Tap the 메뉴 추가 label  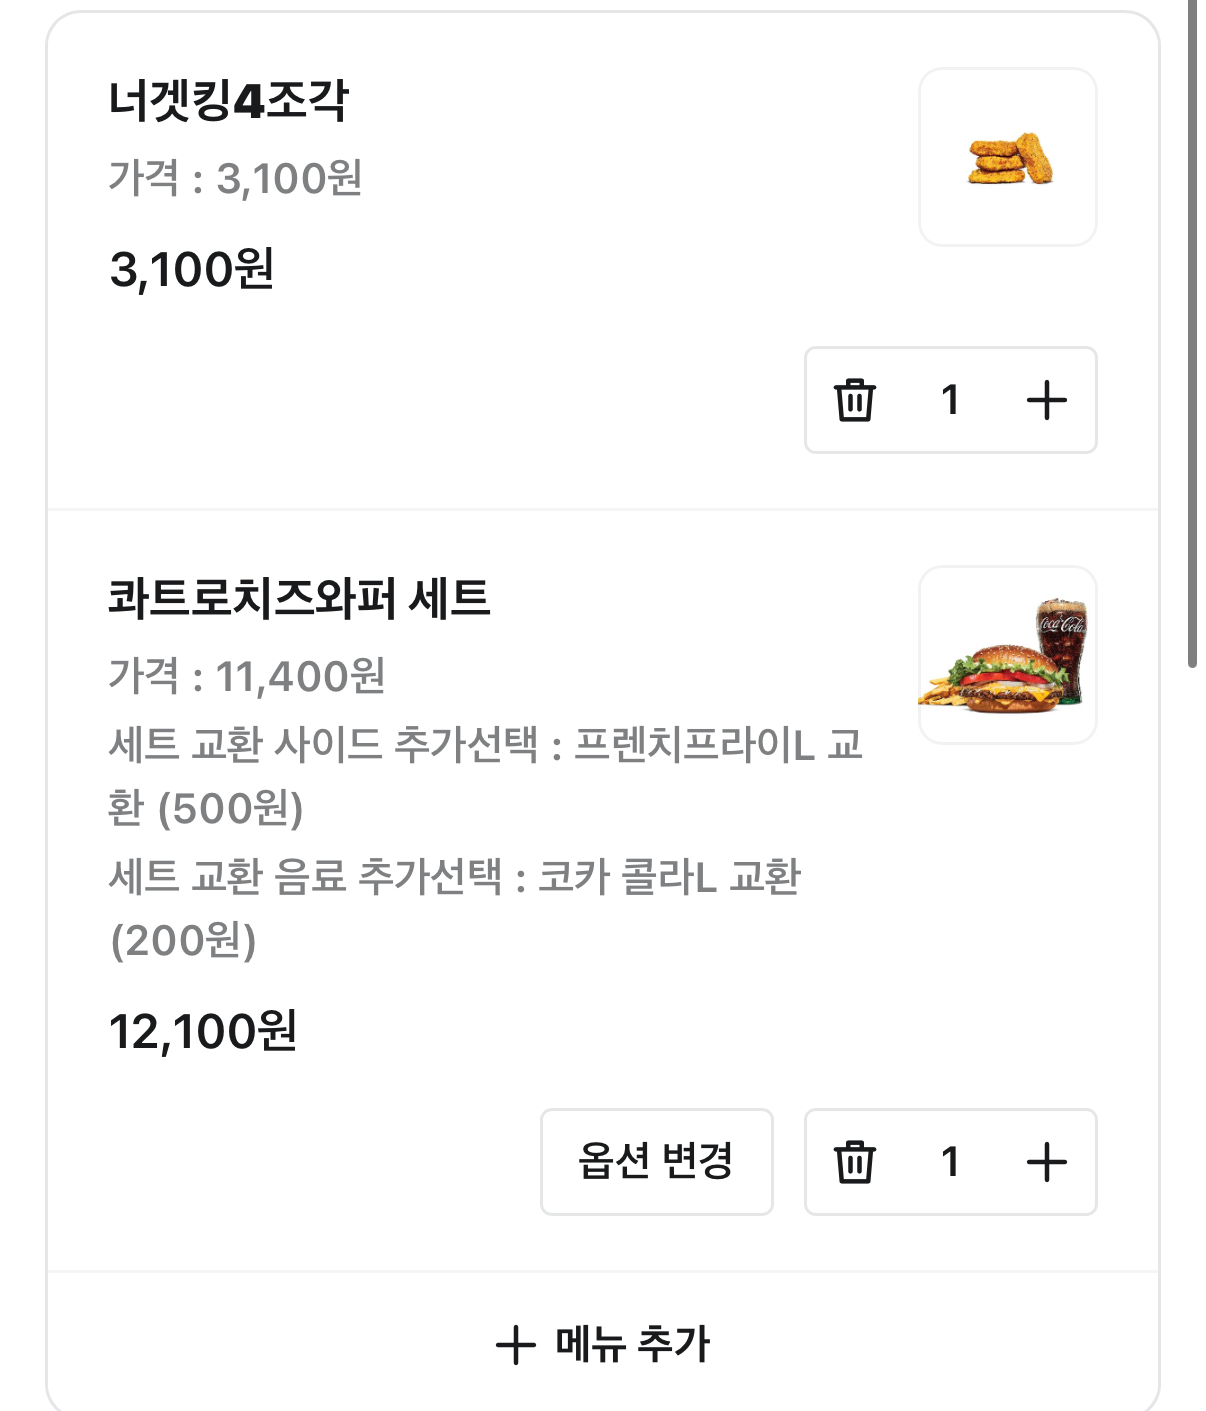coord(632,1345)
